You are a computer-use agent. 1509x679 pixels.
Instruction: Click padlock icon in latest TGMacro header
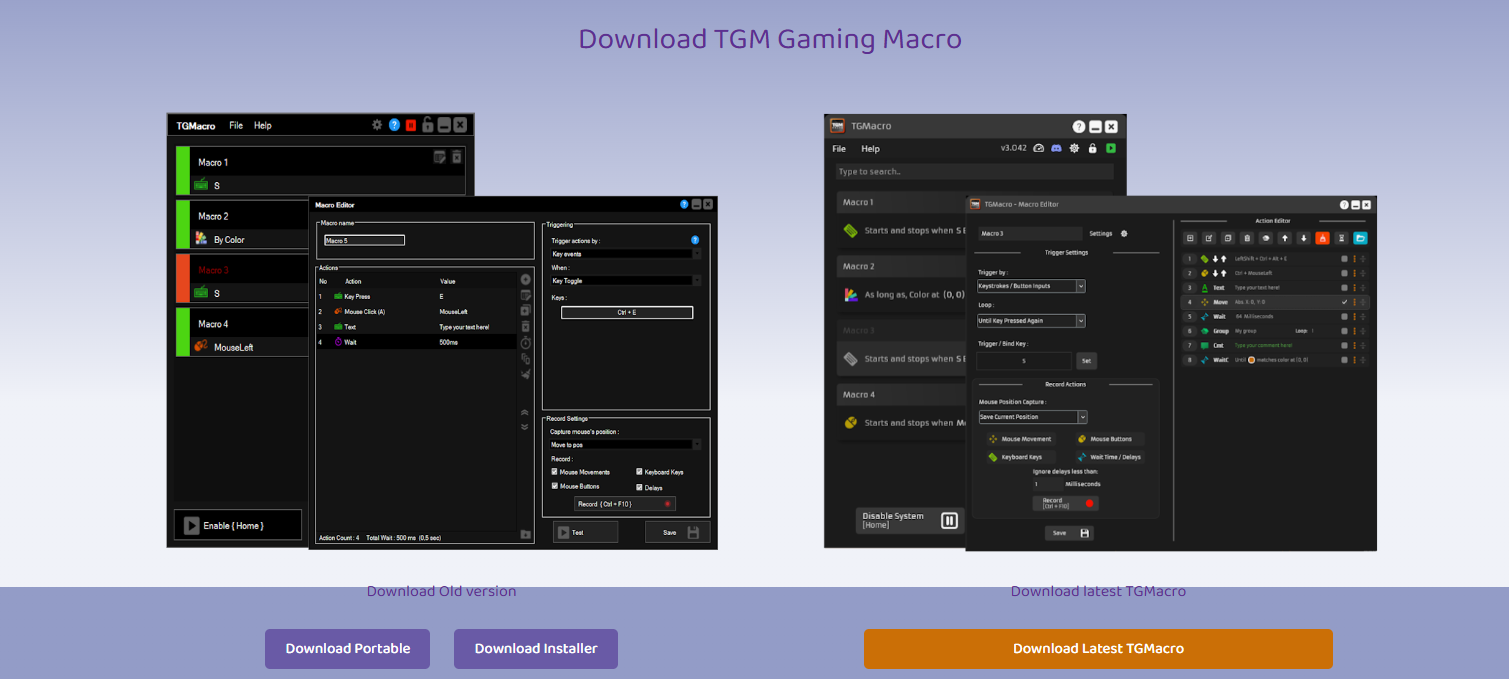coord(1092,148)
